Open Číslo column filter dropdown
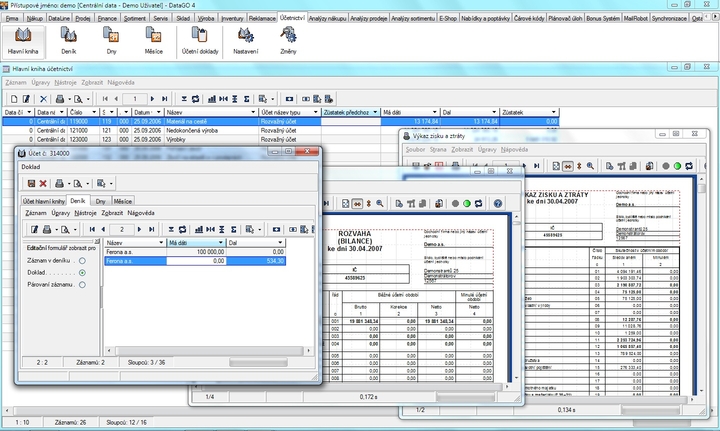 click(x=94, y=112)
